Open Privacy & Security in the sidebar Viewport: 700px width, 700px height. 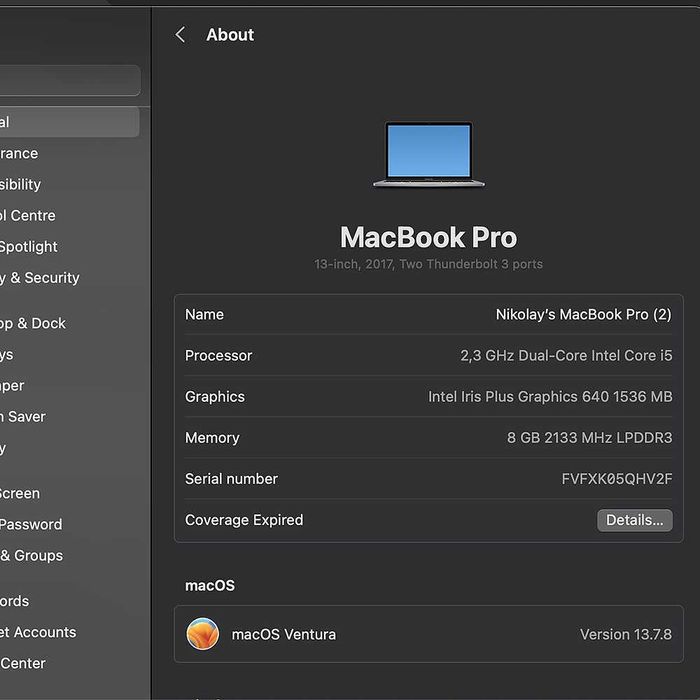coord(40,278)
